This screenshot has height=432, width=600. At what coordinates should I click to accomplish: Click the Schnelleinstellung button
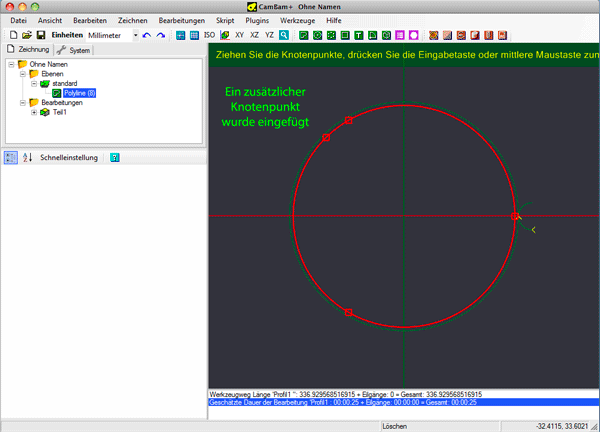pyautogui.click(x=69, y=157)
